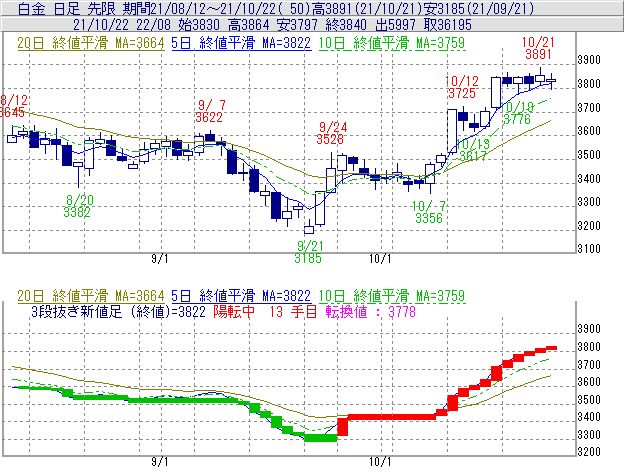Click the 8/20 3382 low label

pyautogui.click(x=78, y=206)
